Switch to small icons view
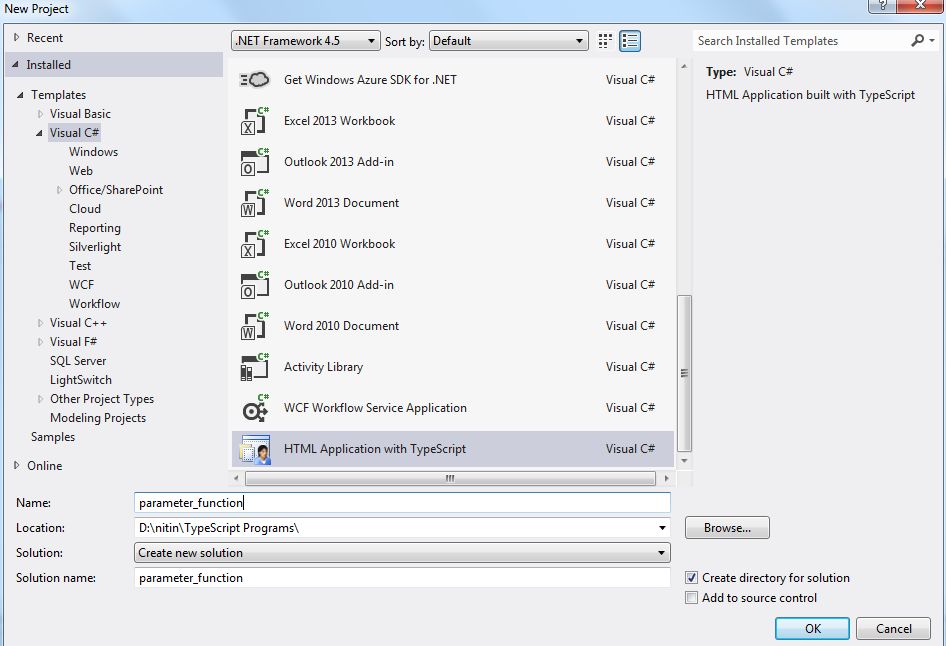The height and width of the screenshot is (646, 946). 605,40
